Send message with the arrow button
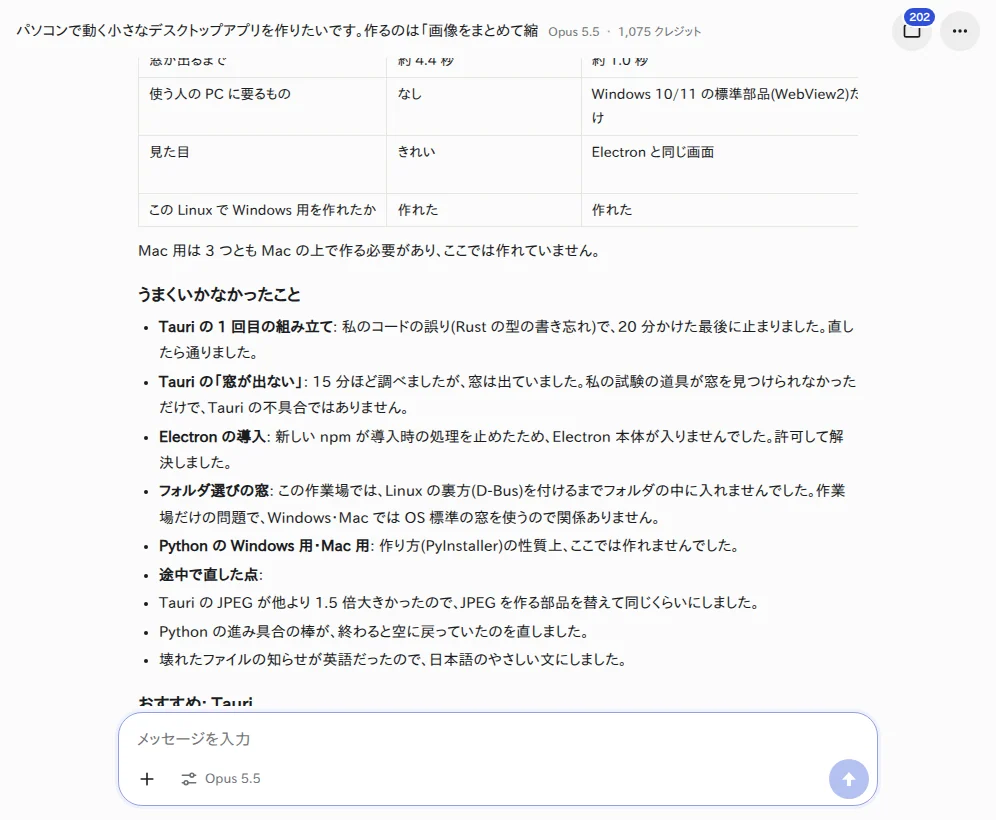This screenshot has width=996, height=820. click(x=849, y=779)
